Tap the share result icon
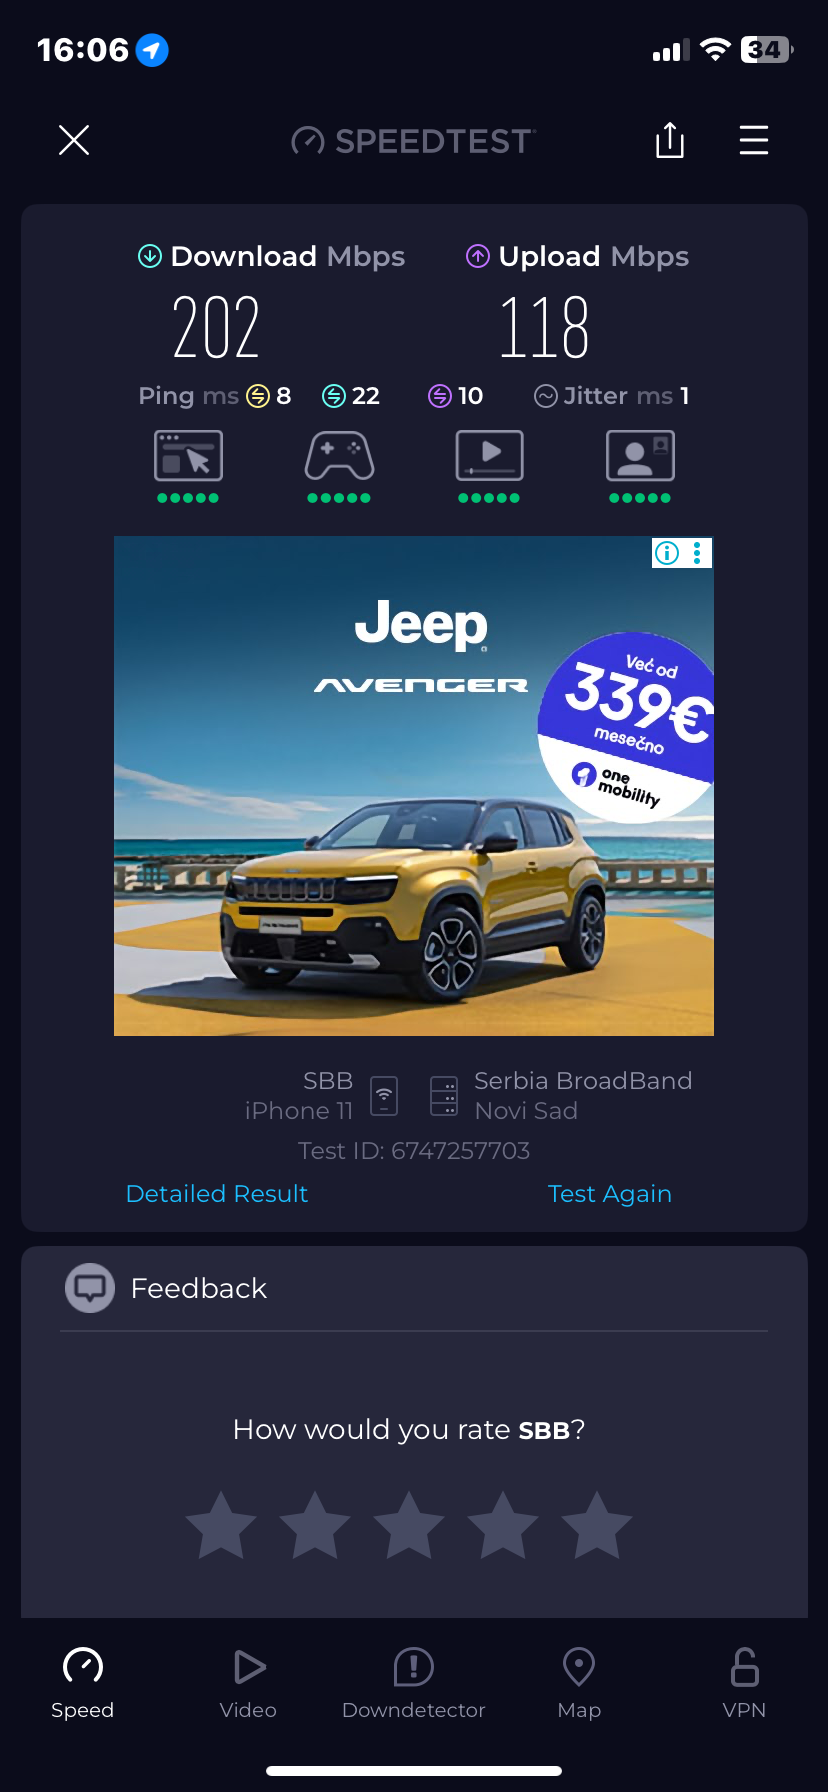This screenshot has width=828, height=1792. (x=670, y=140)
